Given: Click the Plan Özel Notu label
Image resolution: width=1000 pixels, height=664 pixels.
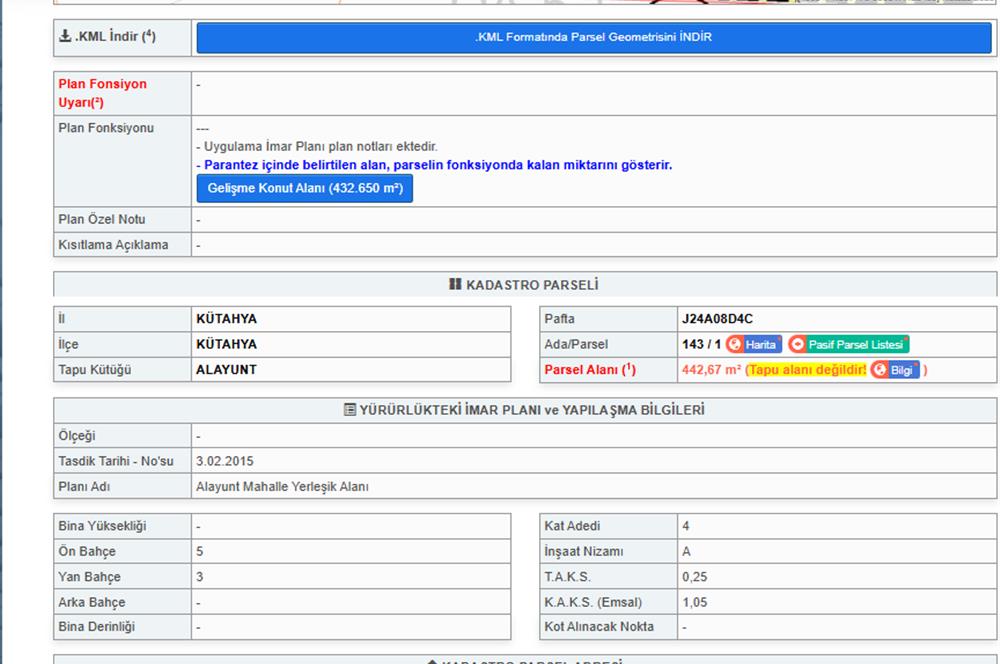Looking at the screenshot, I should pos(102,219).
